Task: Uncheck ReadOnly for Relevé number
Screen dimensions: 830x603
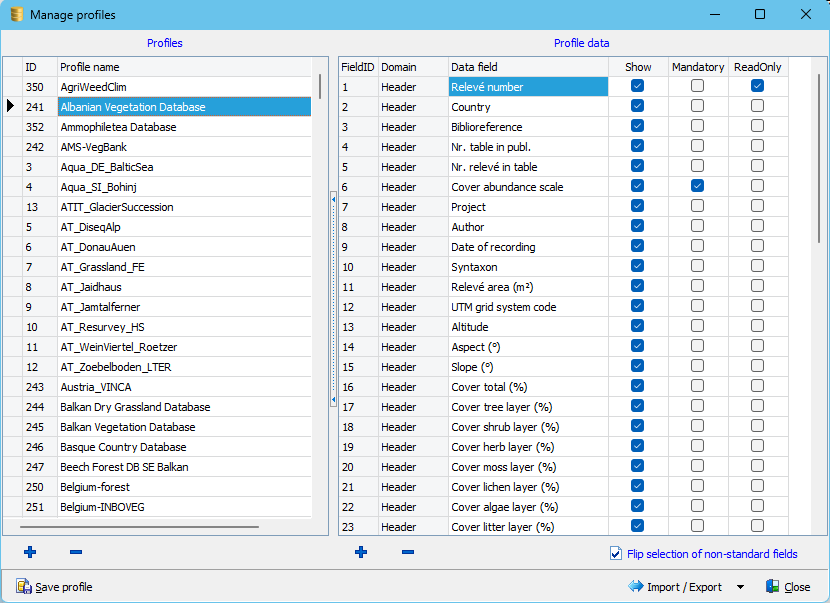Action: click(757, 87)
